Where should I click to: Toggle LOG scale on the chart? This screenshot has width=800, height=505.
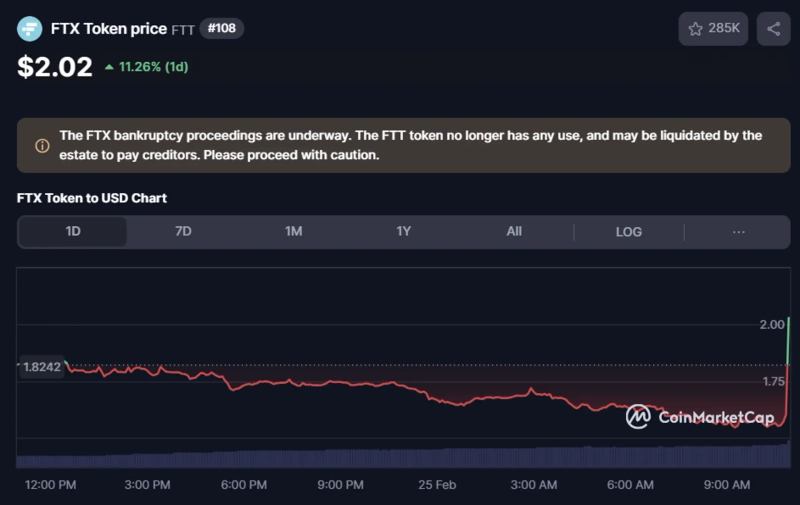pyautogui.click(x=628, y=231)
